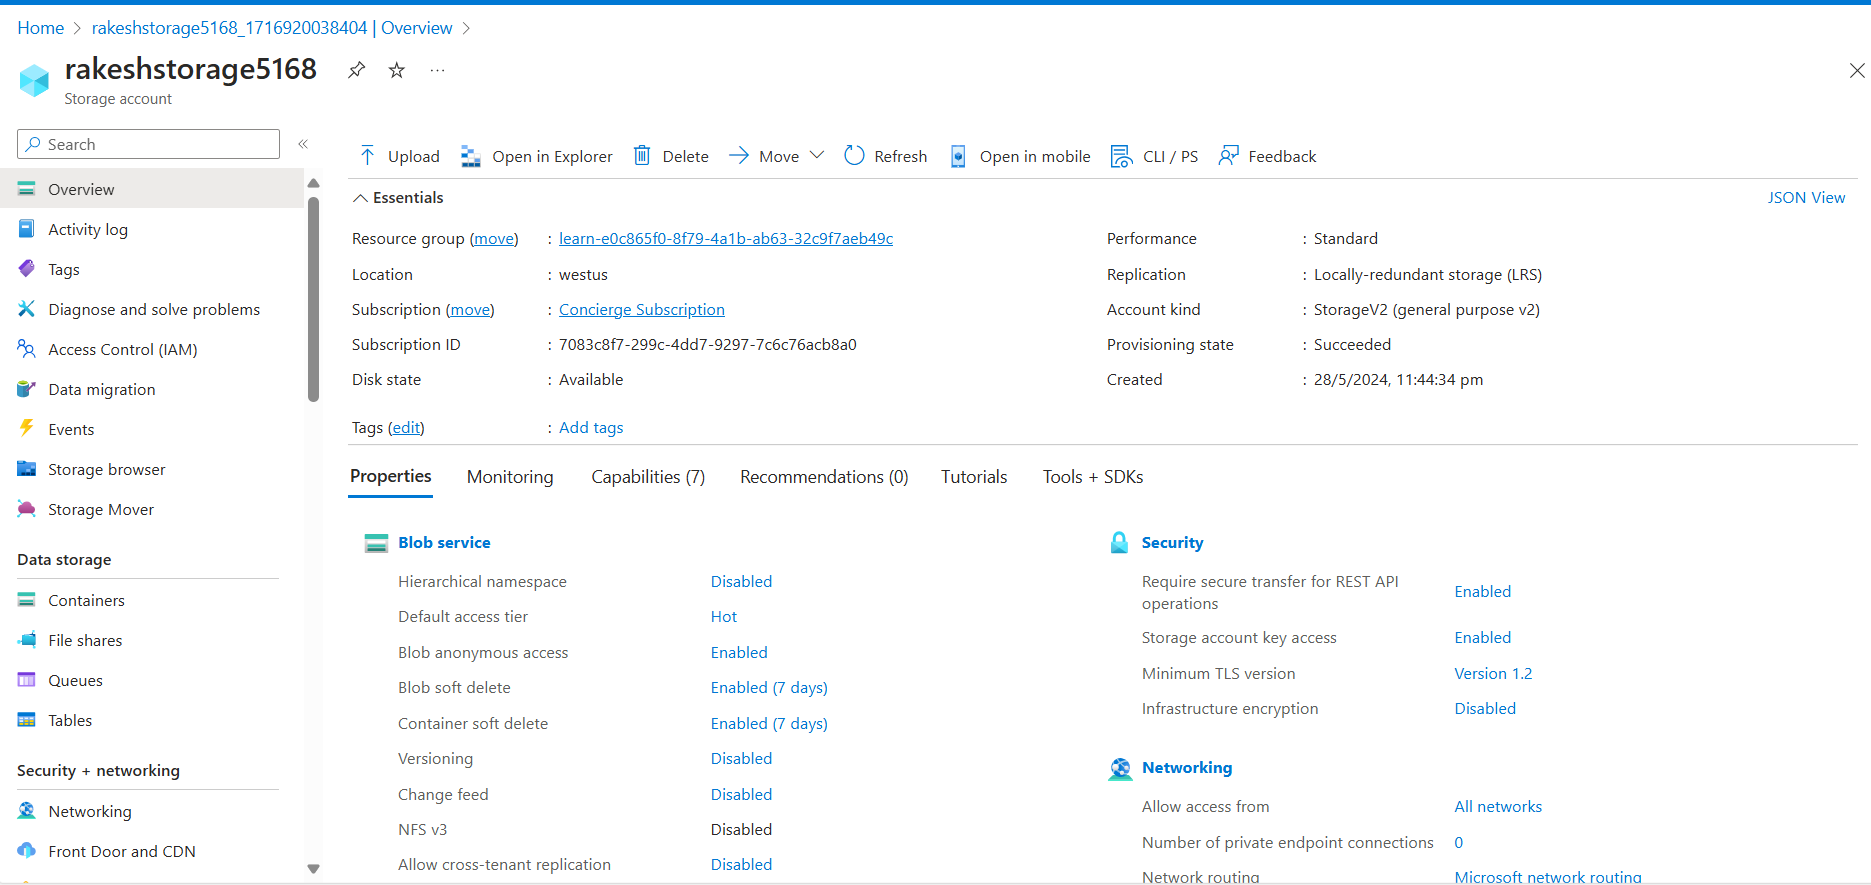Click Add tags link
This screenshot has width=1871, height=885.
(x=591, y=428)
